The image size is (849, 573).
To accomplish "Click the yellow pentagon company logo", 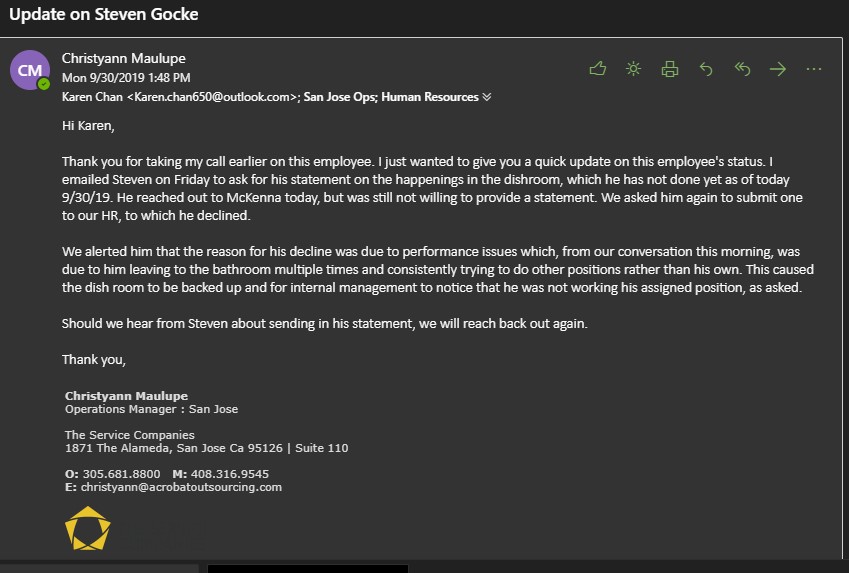I will (x=87, y=528).
